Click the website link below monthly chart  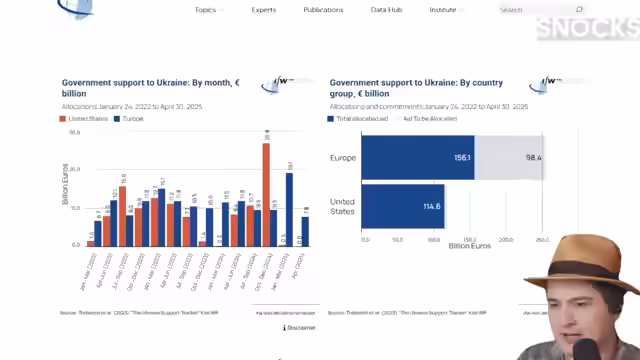pyautogui.click(x=285, y=313)
